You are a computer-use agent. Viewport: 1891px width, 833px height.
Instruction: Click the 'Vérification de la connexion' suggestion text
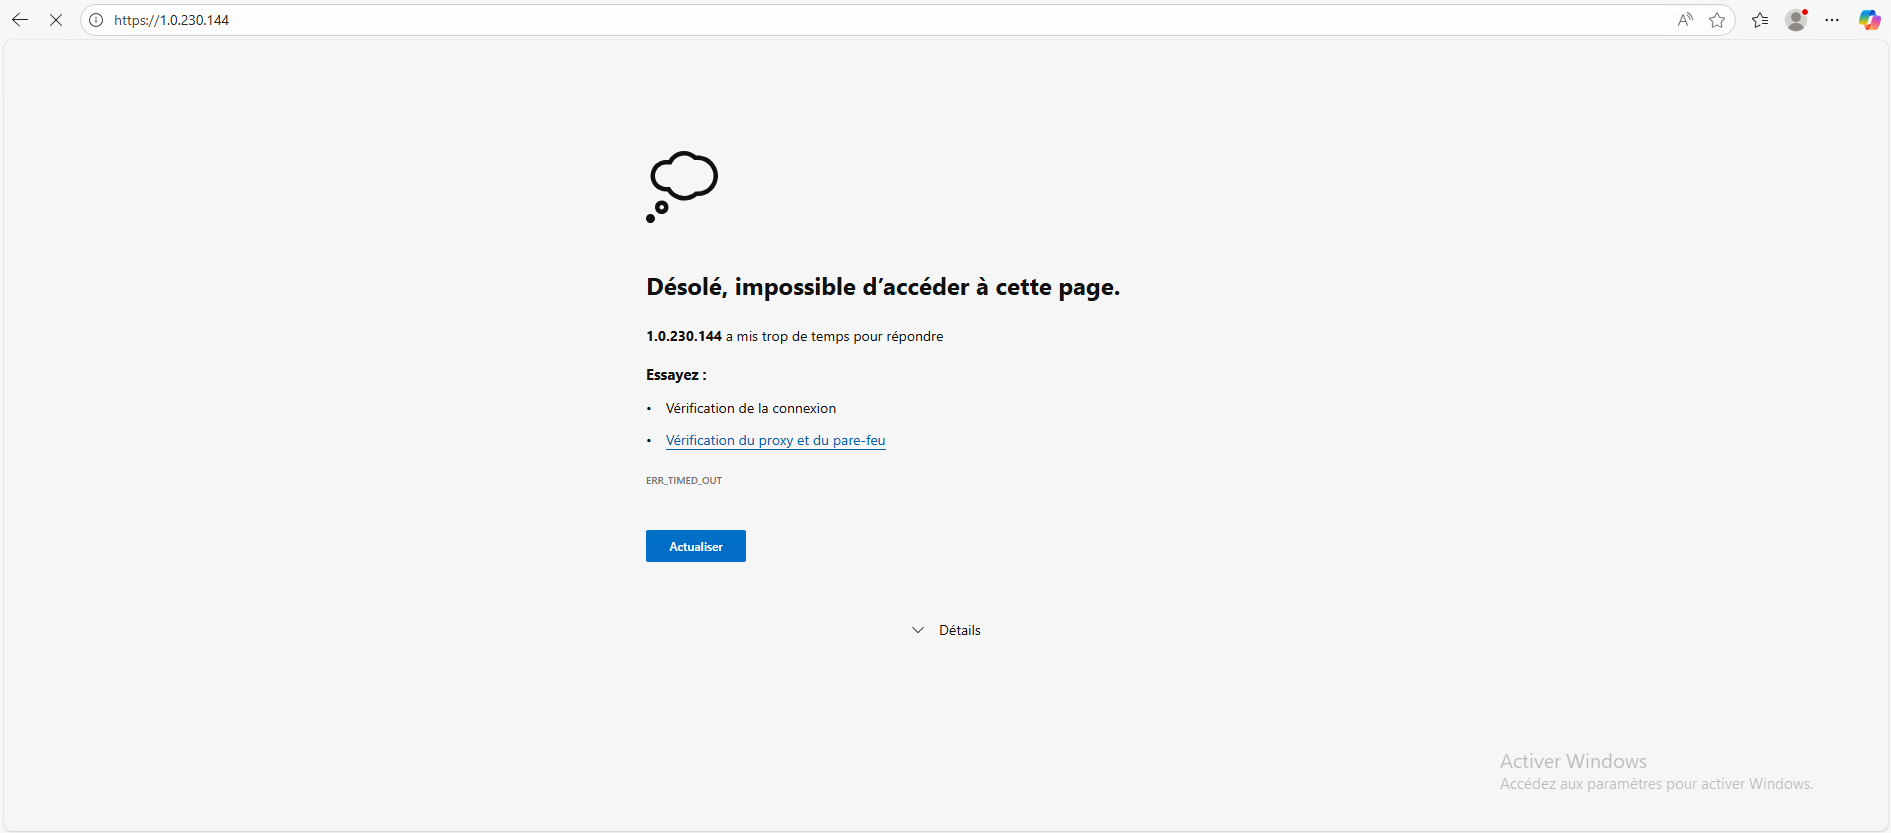tap(750, 408)
